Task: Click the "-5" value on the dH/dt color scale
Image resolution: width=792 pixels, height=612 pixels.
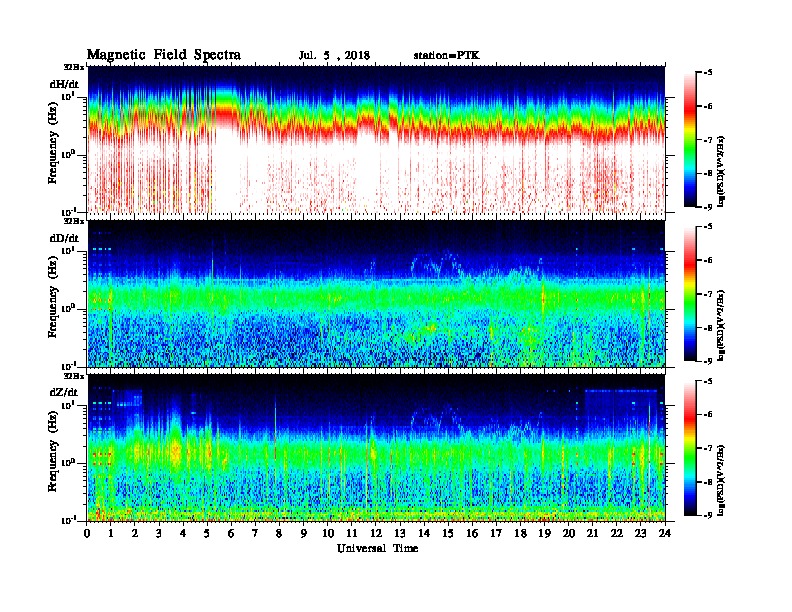Action: point(708,73)
